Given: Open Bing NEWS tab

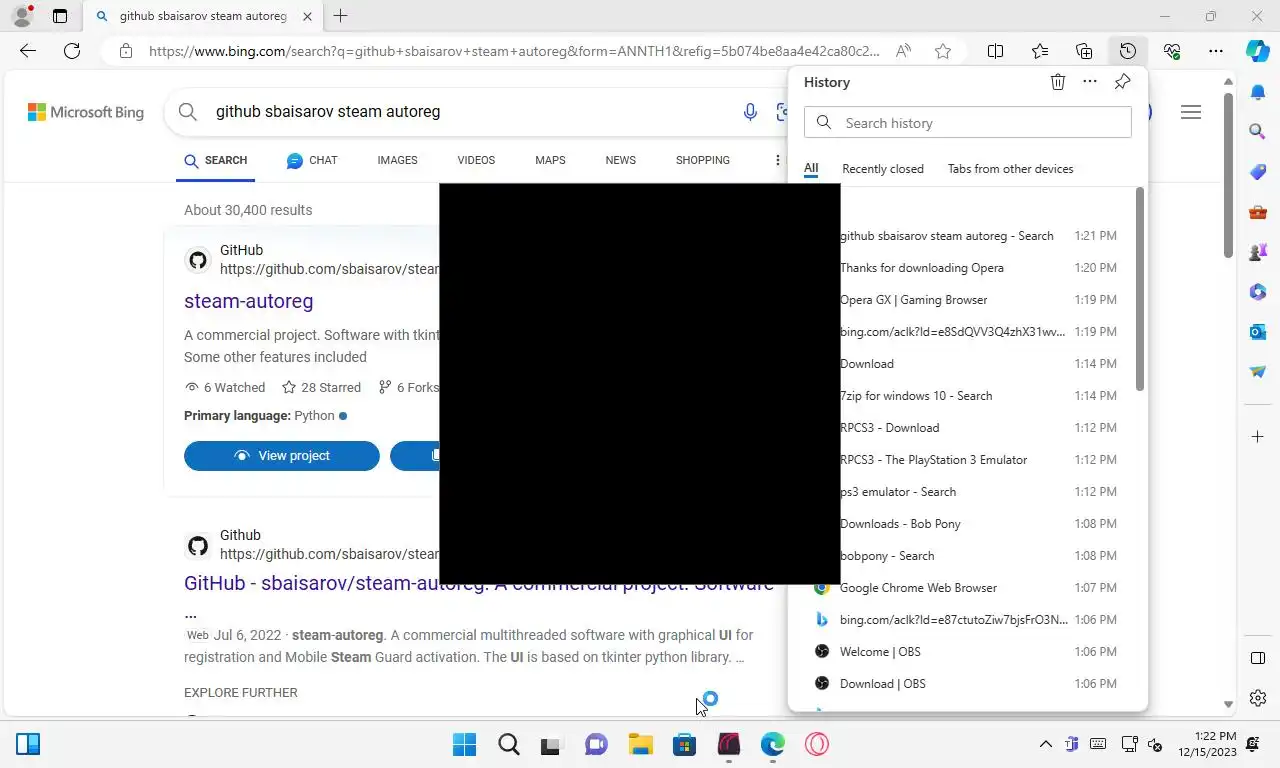Looking at the screenshot, I should pyautogui.click(x=620, y=160).
